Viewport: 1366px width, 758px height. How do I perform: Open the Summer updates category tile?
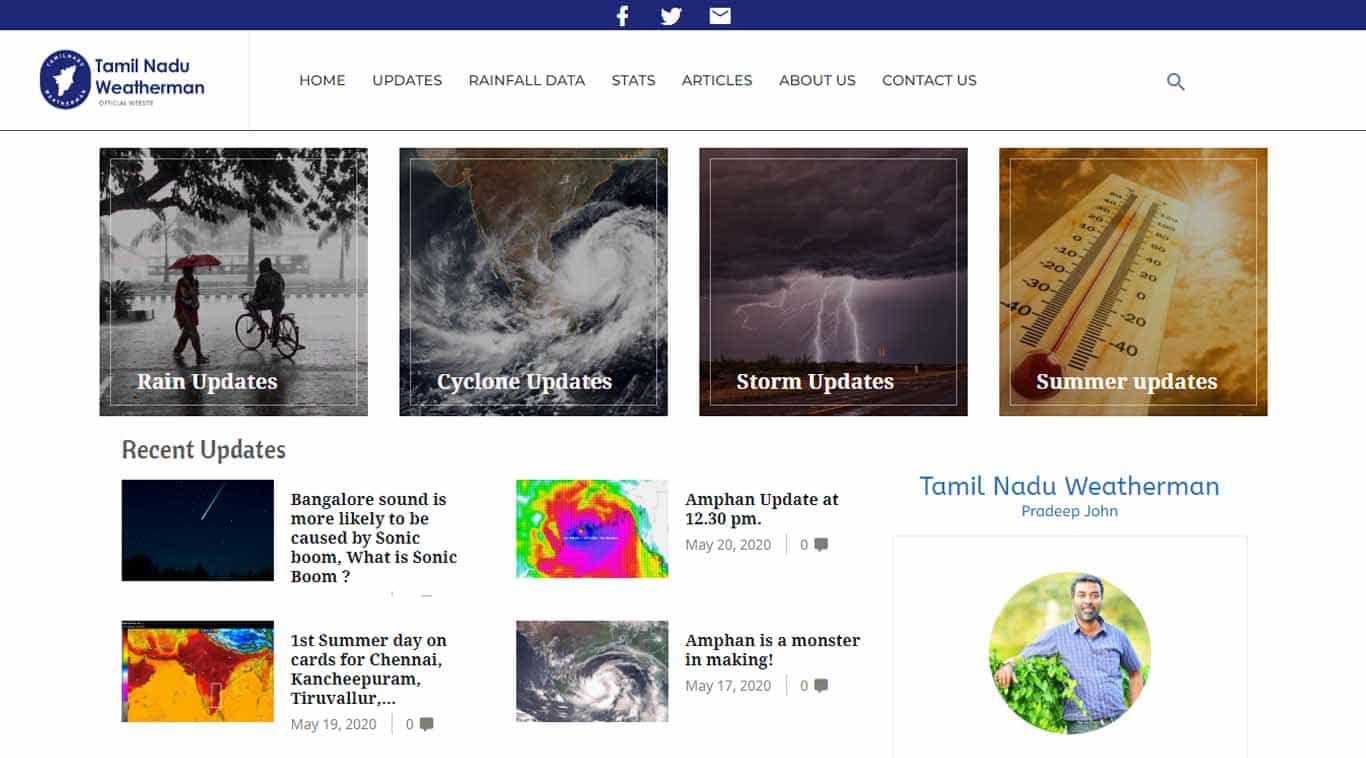coord(1133,282)
